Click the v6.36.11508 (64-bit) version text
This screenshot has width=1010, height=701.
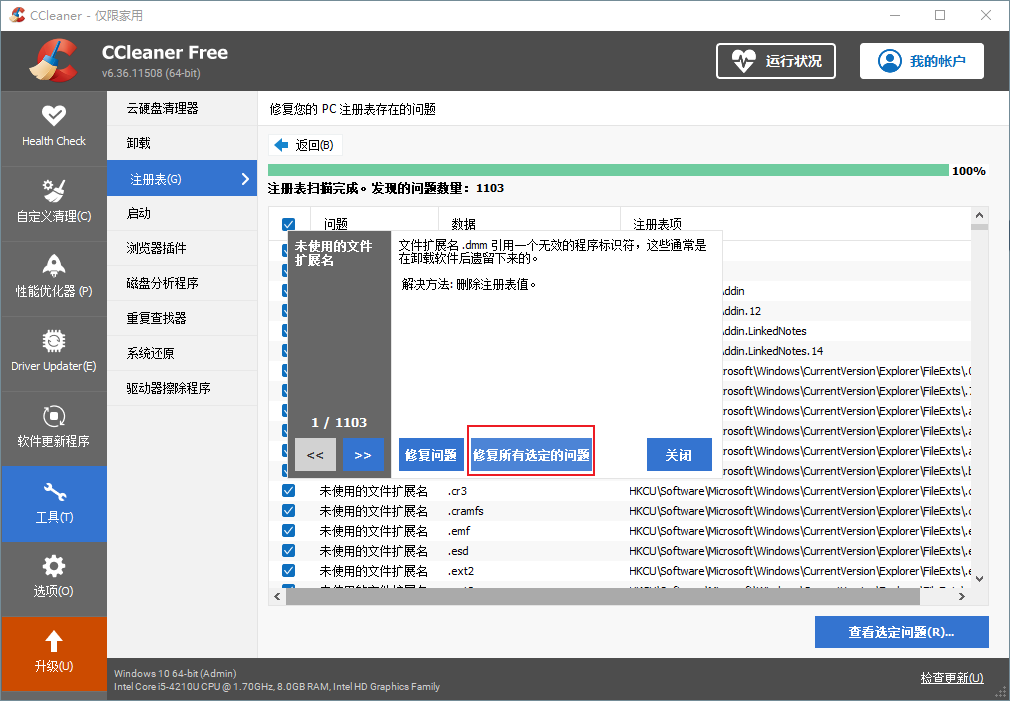[151, 73]
